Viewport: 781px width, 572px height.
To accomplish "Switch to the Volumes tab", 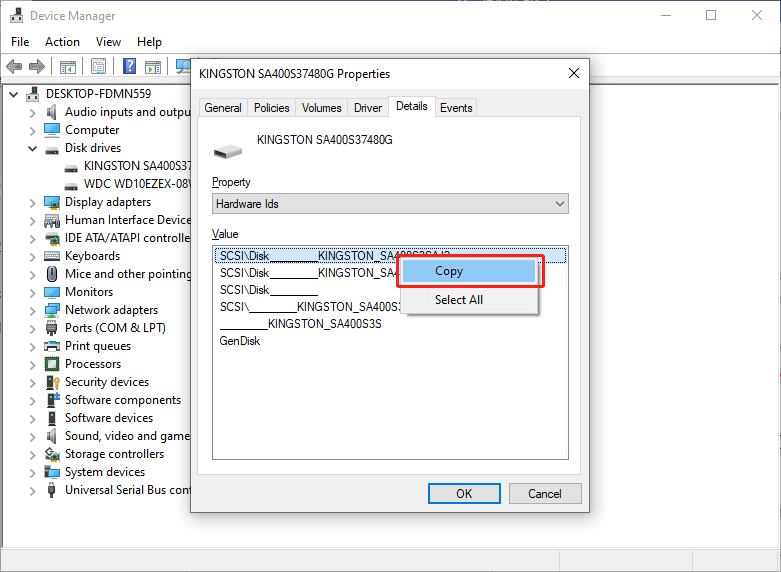I will [321, 108].
